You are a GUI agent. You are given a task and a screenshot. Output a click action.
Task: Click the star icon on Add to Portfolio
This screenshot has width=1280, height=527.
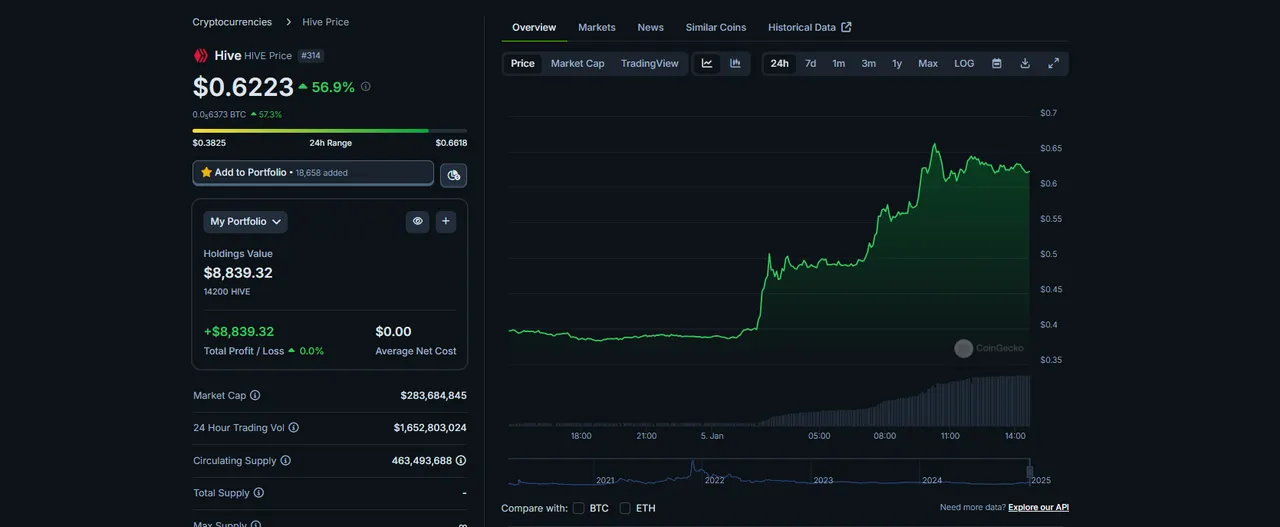click(x=206, y=172)
